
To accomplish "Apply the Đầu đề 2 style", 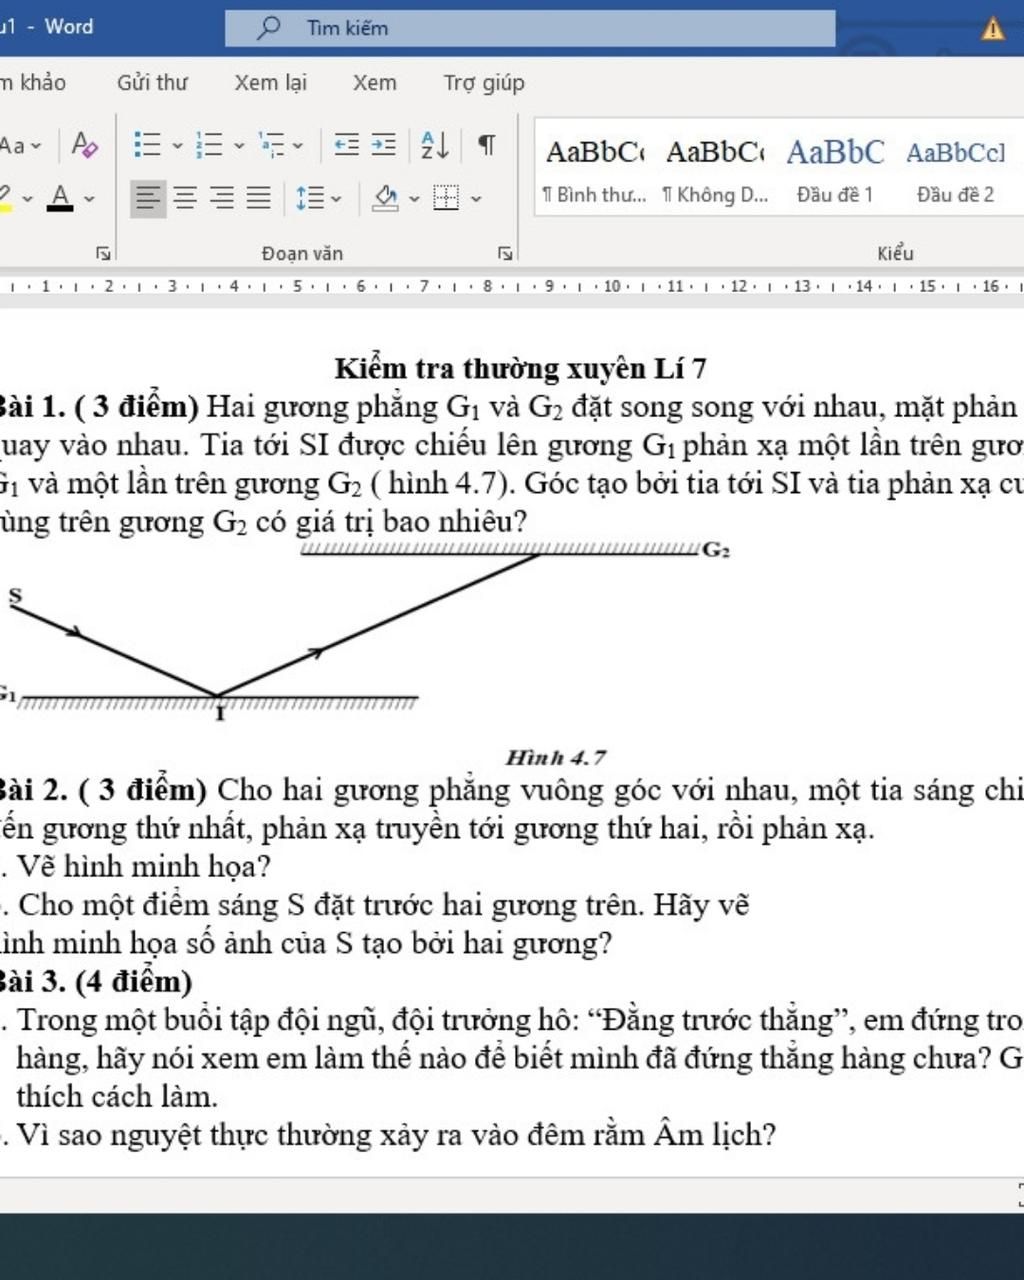I will tap(956, 170).
